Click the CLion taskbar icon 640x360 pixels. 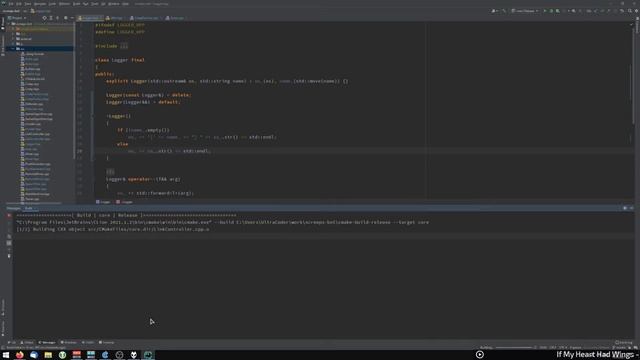148,355
